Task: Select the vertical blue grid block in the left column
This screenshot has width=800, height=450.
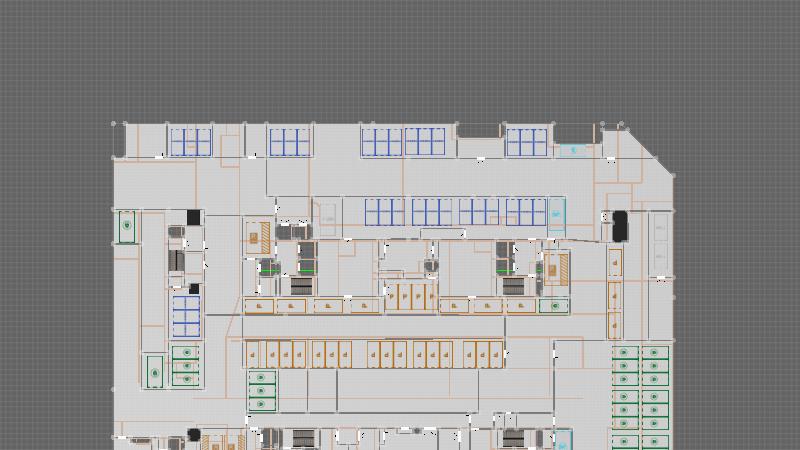Action: pyautogui.click(x=186, y=316)
